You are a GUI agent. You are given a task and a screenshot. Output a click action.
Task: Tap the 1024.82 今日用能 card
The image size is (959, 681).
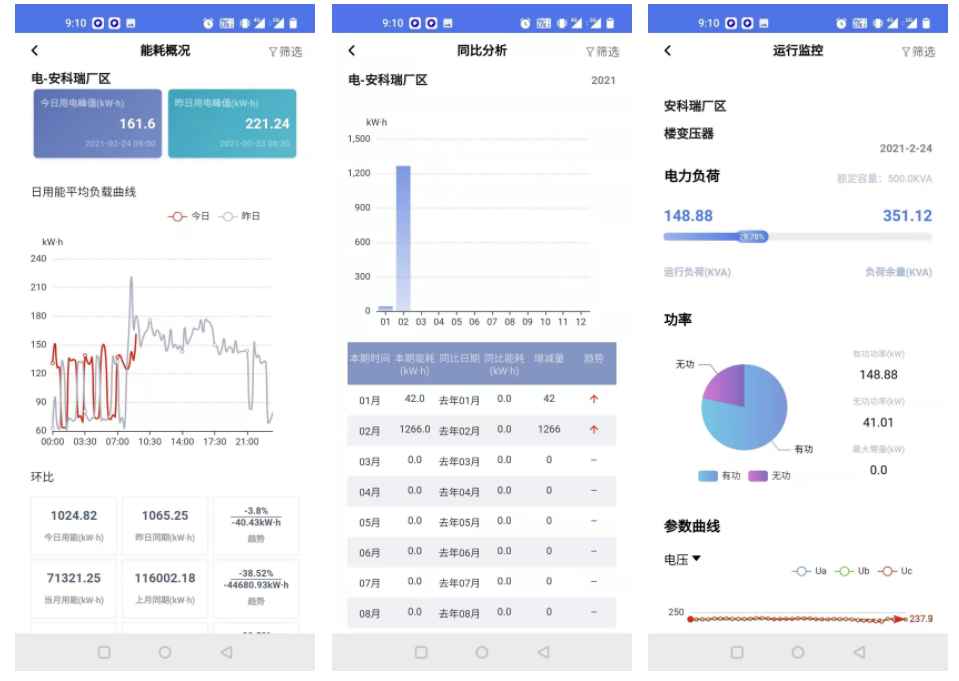(74, 526)
